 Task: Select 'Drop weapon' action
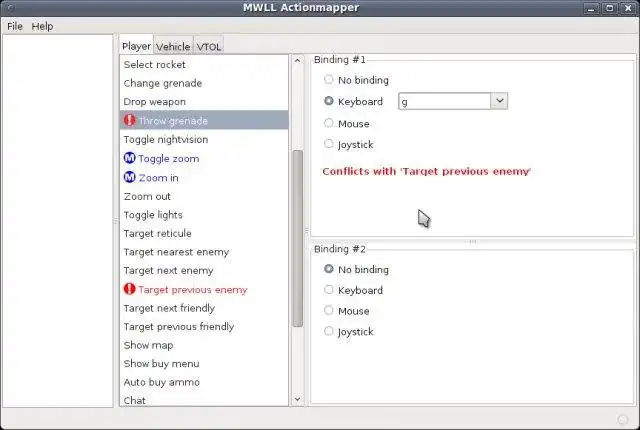204,102
